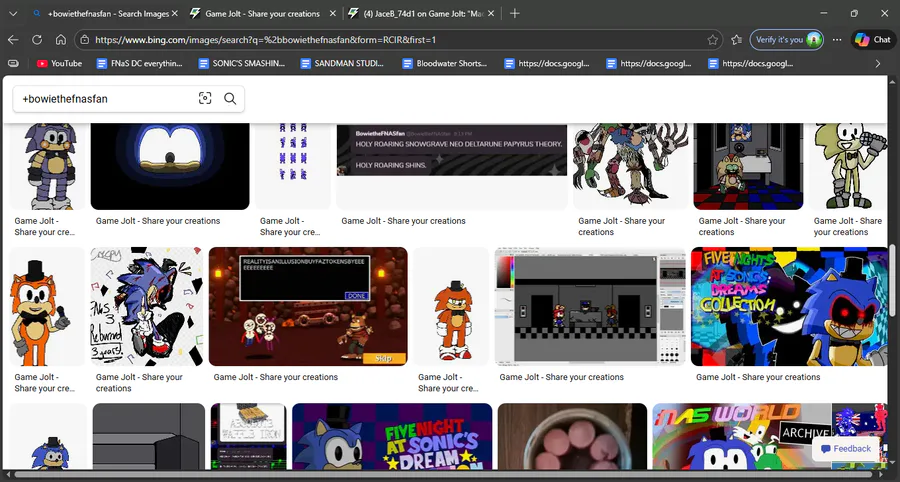This screenshot has height=482, width=900.
Task: Close the JaceB_74d1 on Game Jolt tab
Action: 491,13
